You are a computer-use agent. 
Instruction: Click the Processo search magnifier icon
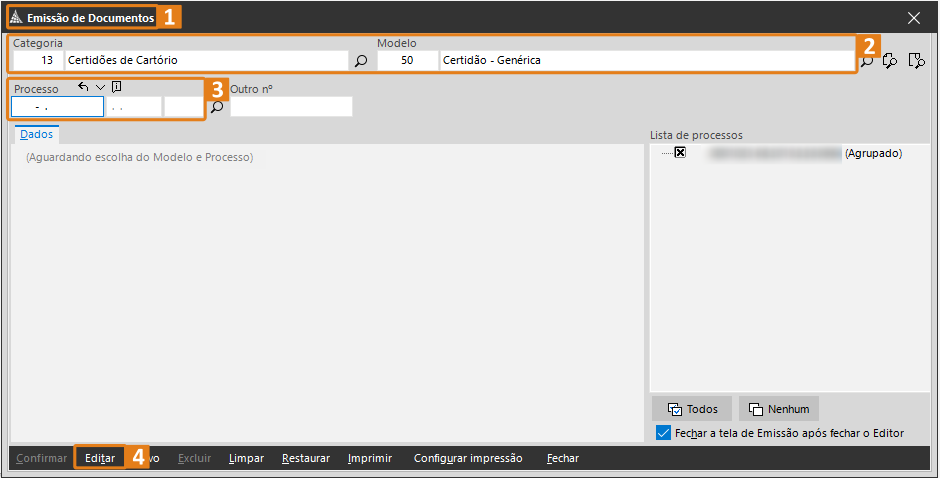tap(217, 107)
